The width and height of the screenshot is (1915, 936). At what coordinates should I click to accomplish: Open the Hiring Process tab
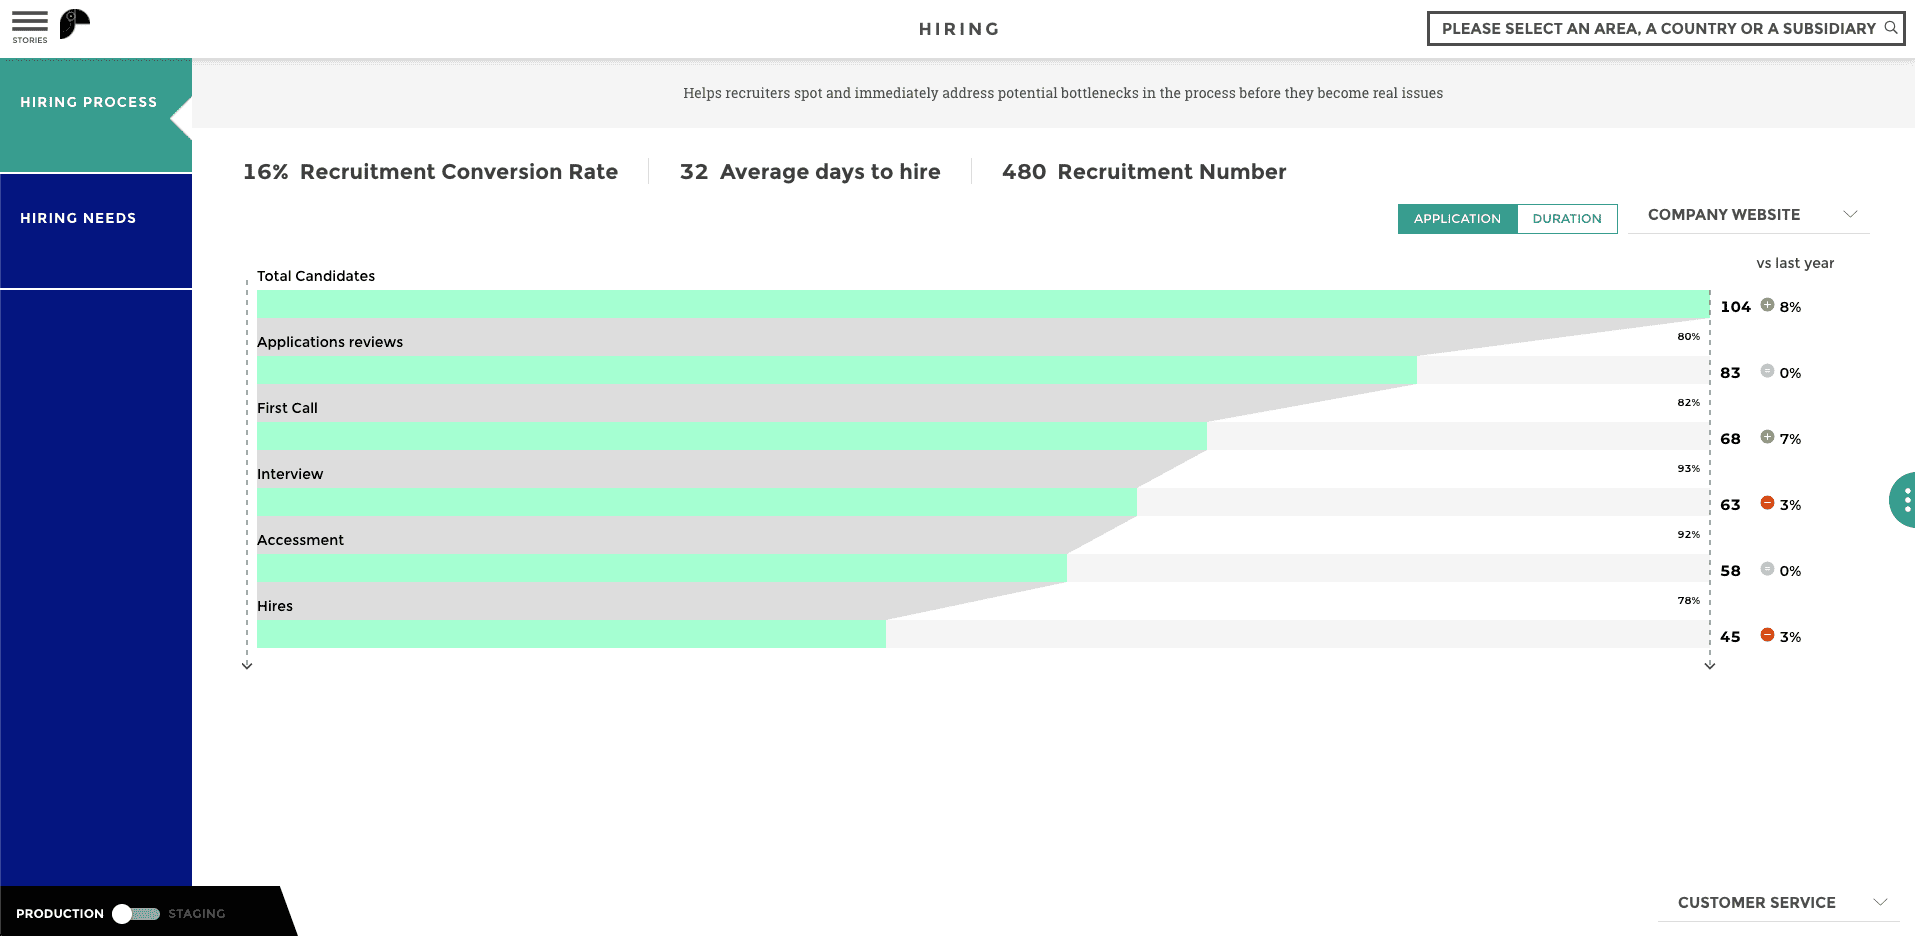click(x=89, y=103)
